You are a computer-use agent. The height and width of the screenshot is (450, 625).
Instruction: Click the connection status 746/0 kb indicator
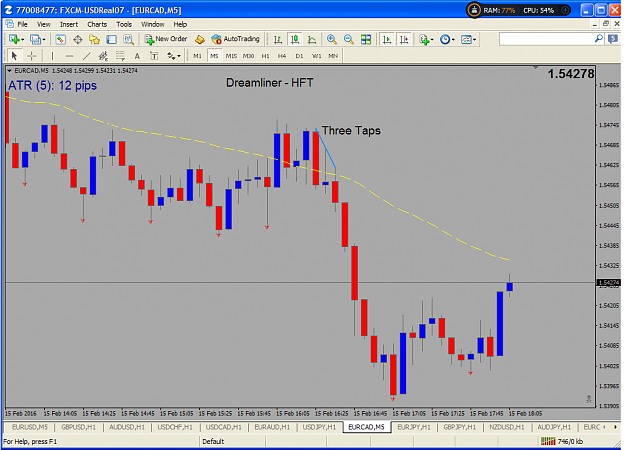tap(562, 441)
